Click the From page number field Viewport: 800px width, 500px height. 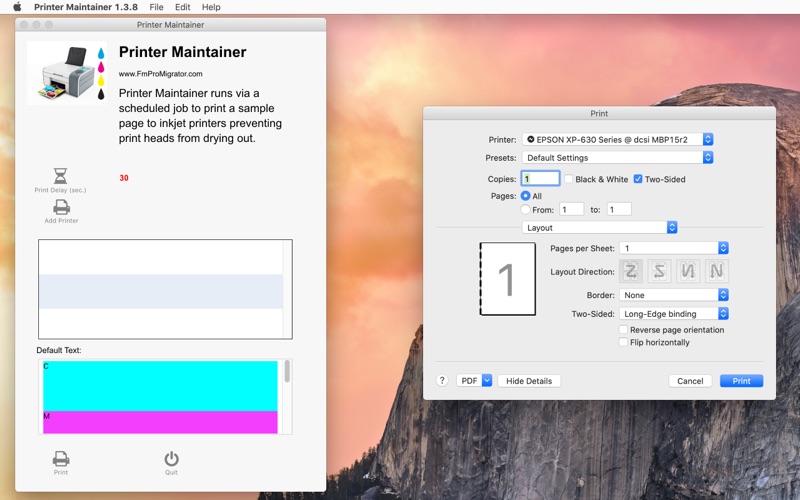point(571,209)
